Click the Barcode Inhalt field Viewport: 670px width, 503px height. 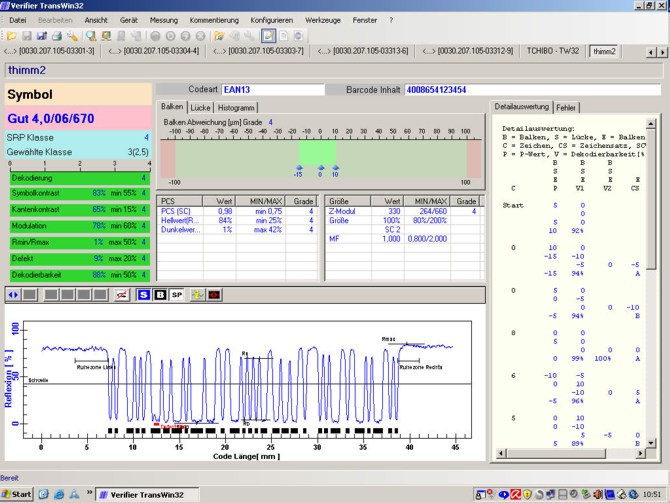pos(532,90)
